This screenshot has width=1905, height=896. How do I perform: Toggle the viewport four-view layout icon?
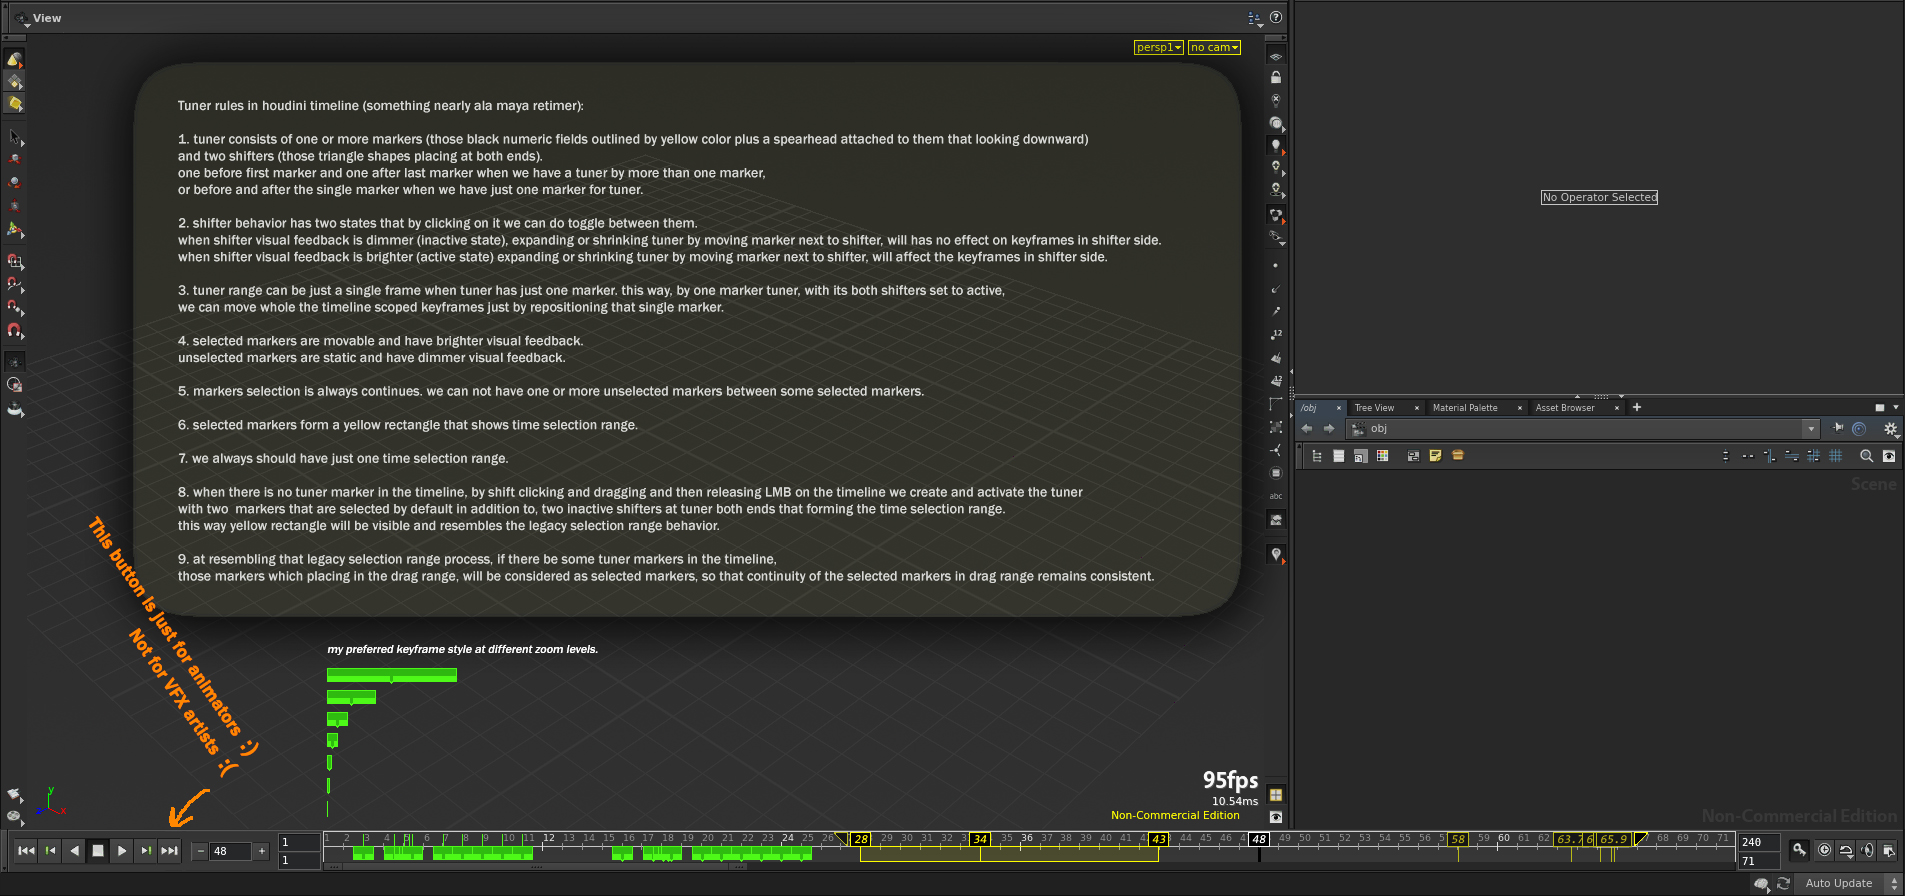click(1276, 795)
